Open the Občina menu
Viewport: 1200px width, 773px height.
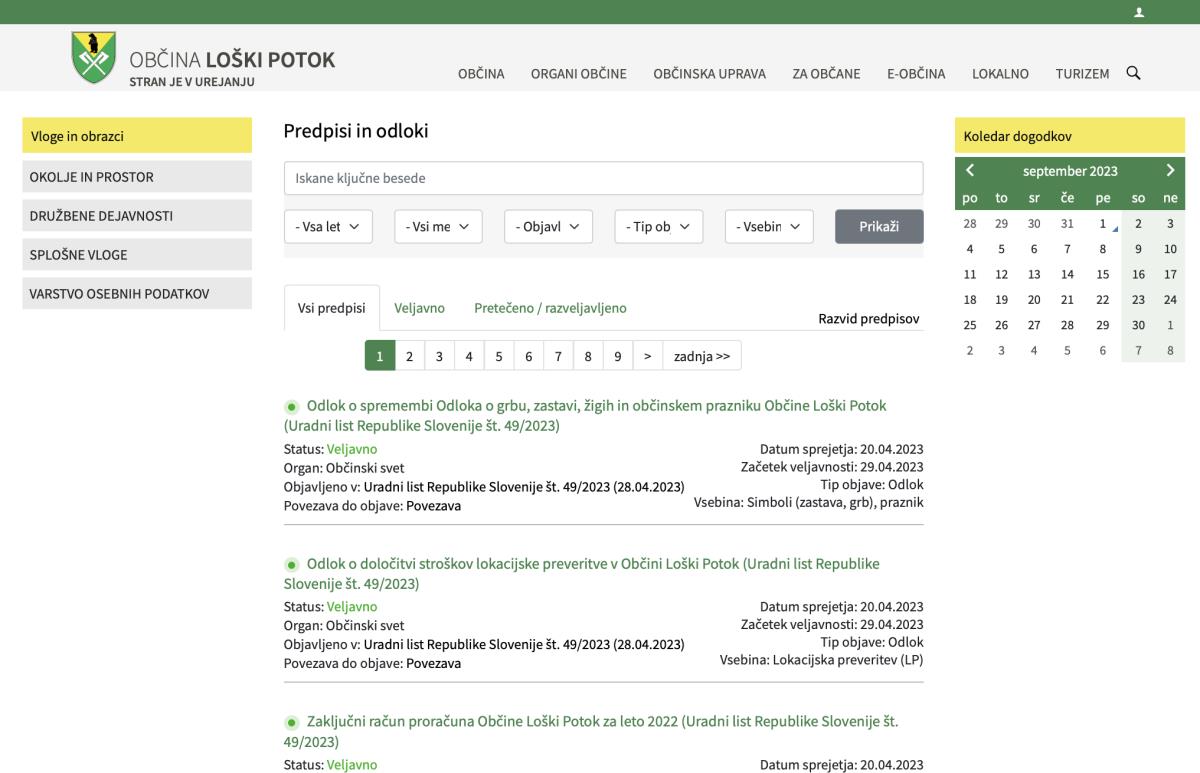pyautogui.click(x=481, y=73)
